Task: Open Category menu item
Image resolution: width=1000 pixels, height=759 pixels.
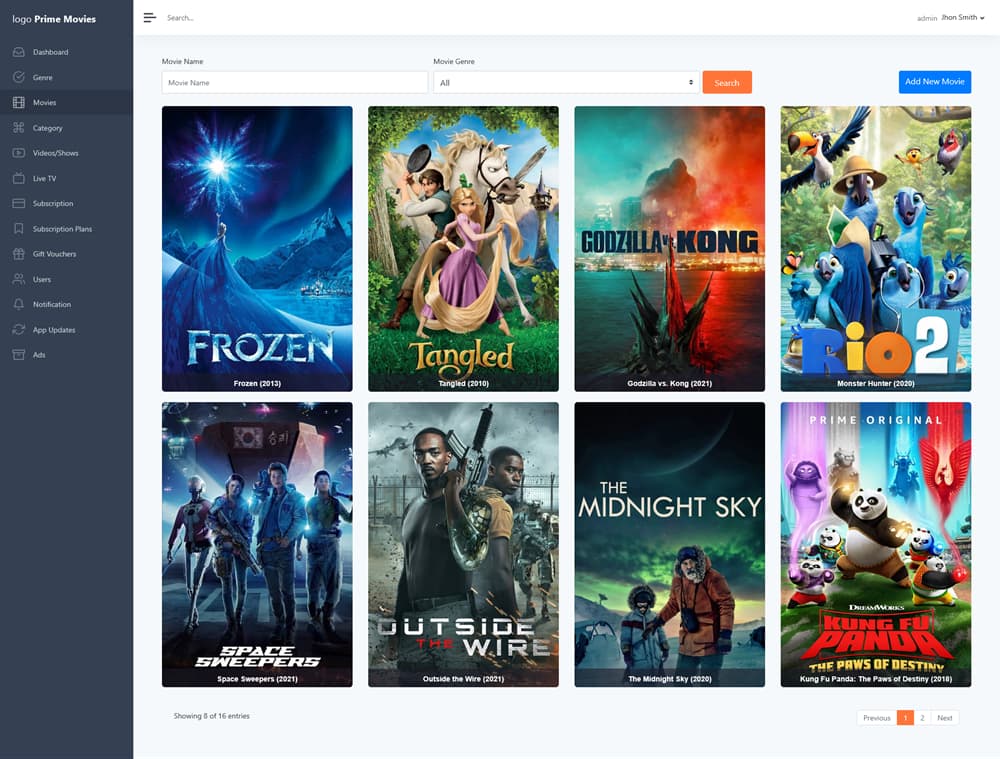Action: (66, 128)
